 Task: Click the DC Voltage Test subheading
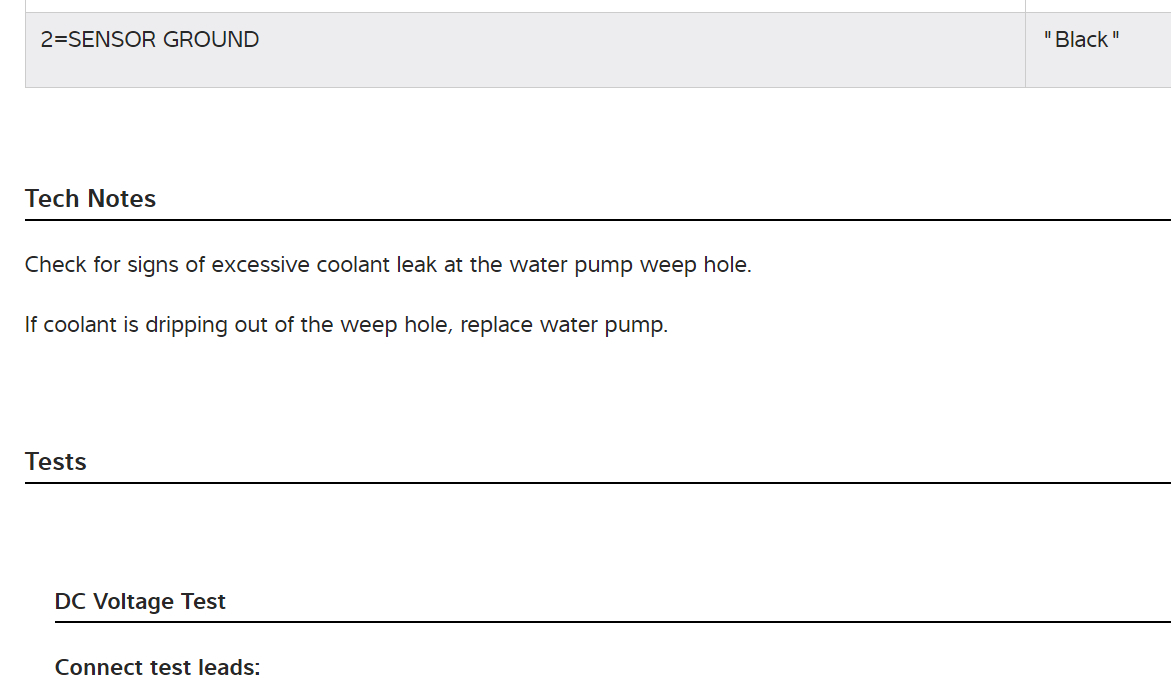click(x=140, y=602)
